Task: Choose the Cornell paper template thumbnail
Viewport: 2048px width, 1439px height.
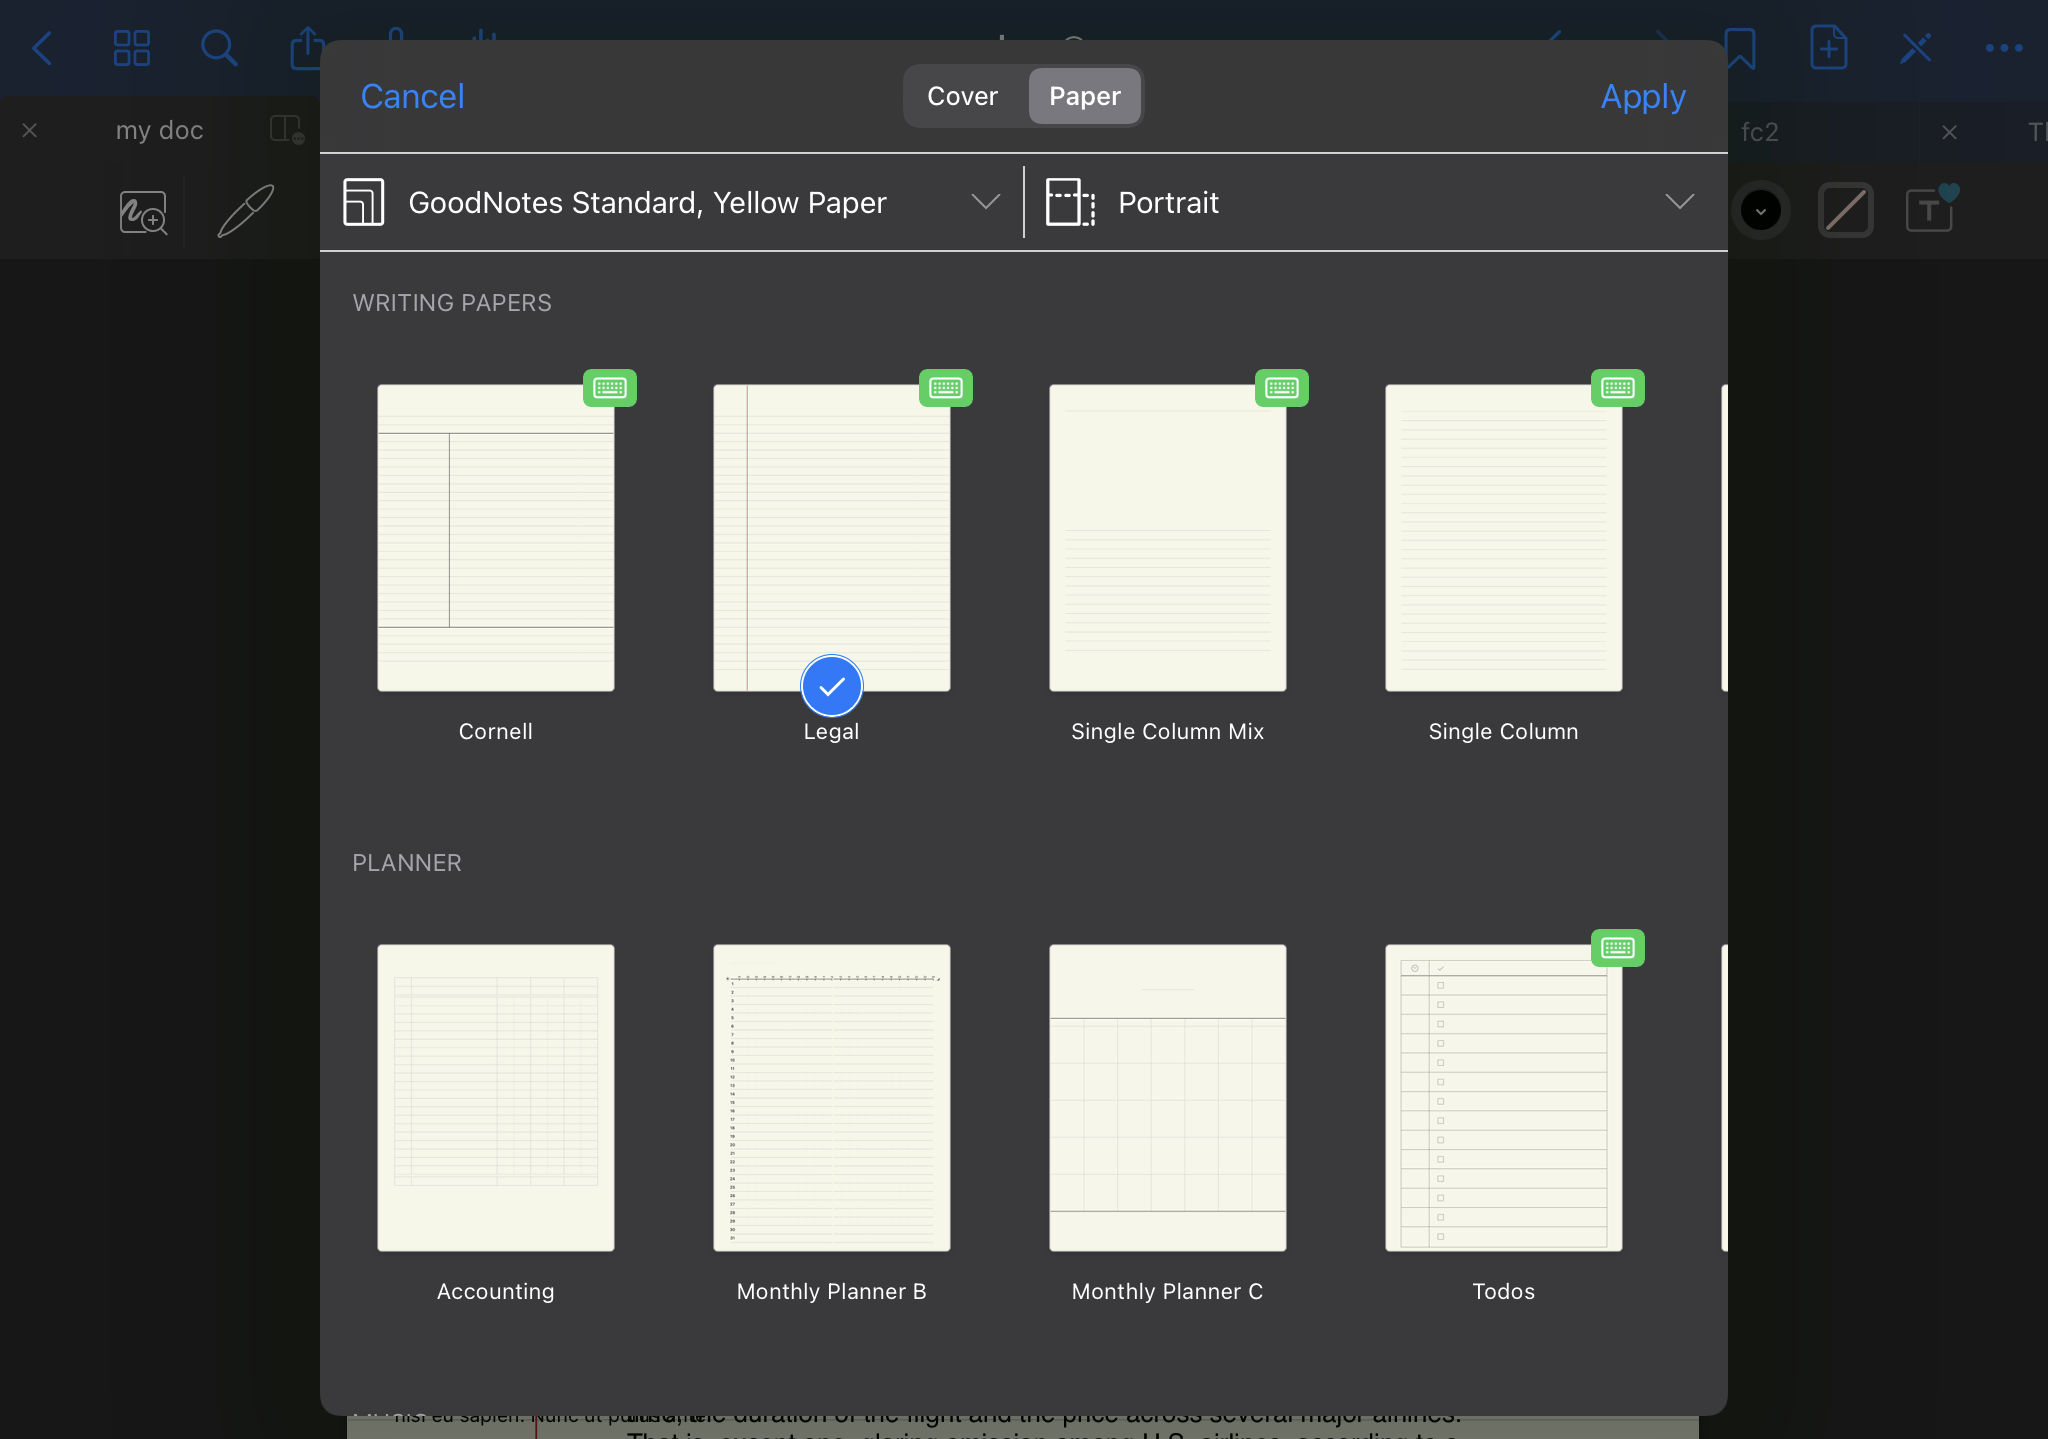Action: coord(496,538)
